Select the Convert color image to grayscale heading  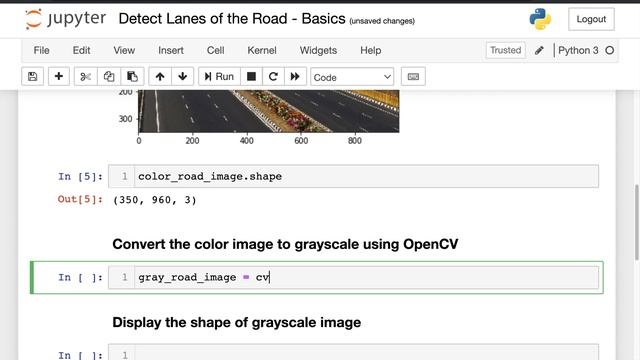pyautogui.click(x=285, y=244)
